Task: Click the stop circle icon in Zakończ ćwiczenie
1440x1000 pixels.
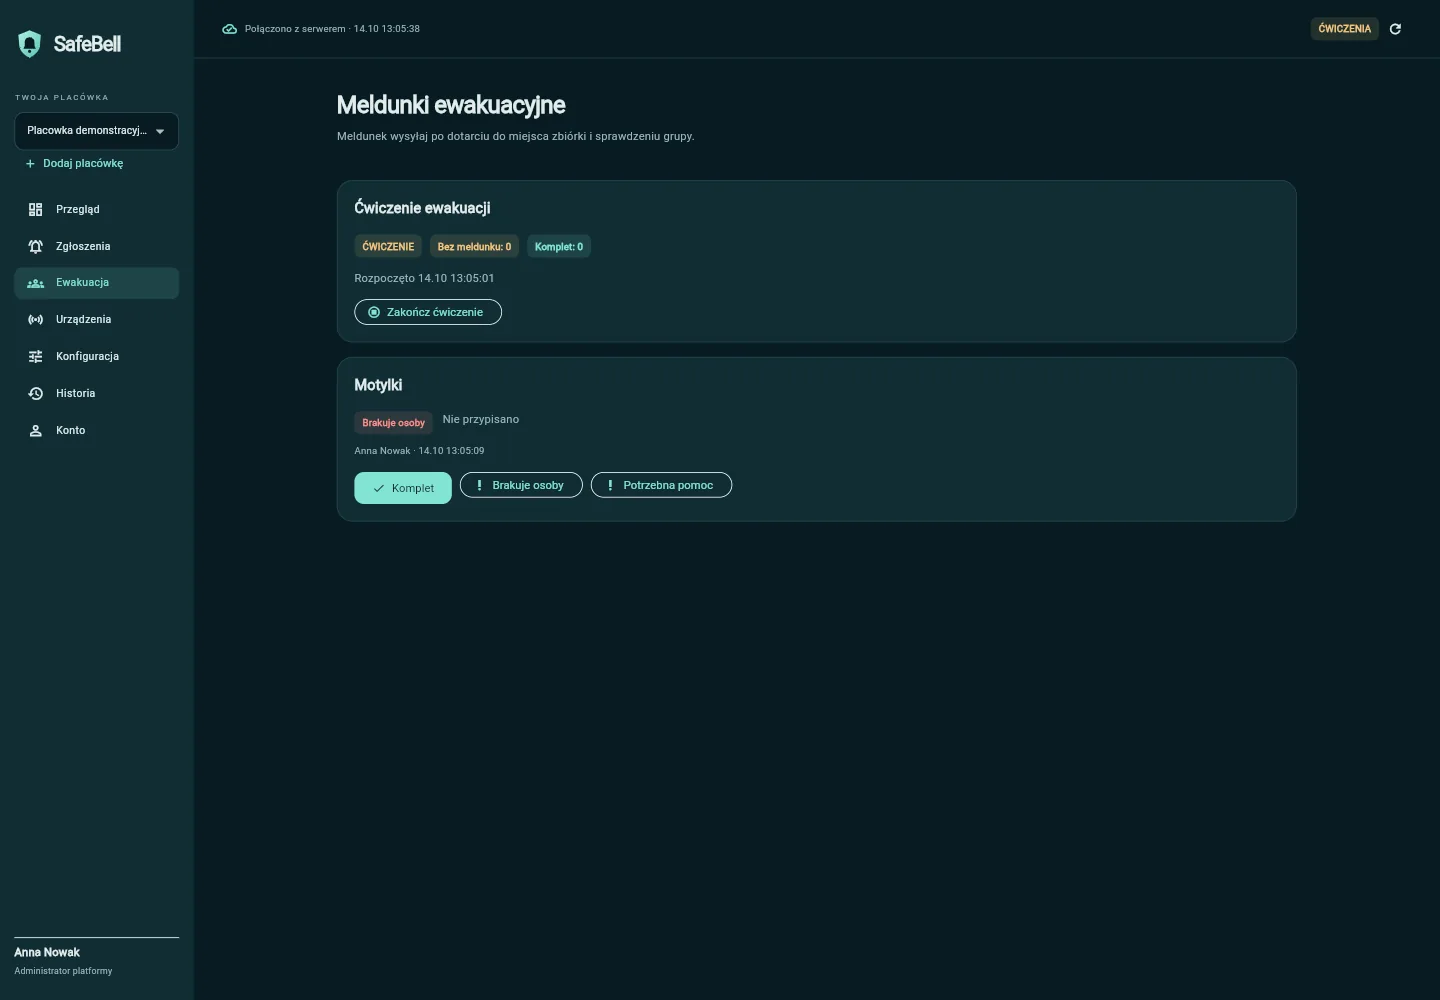Action: coord(374,312)
